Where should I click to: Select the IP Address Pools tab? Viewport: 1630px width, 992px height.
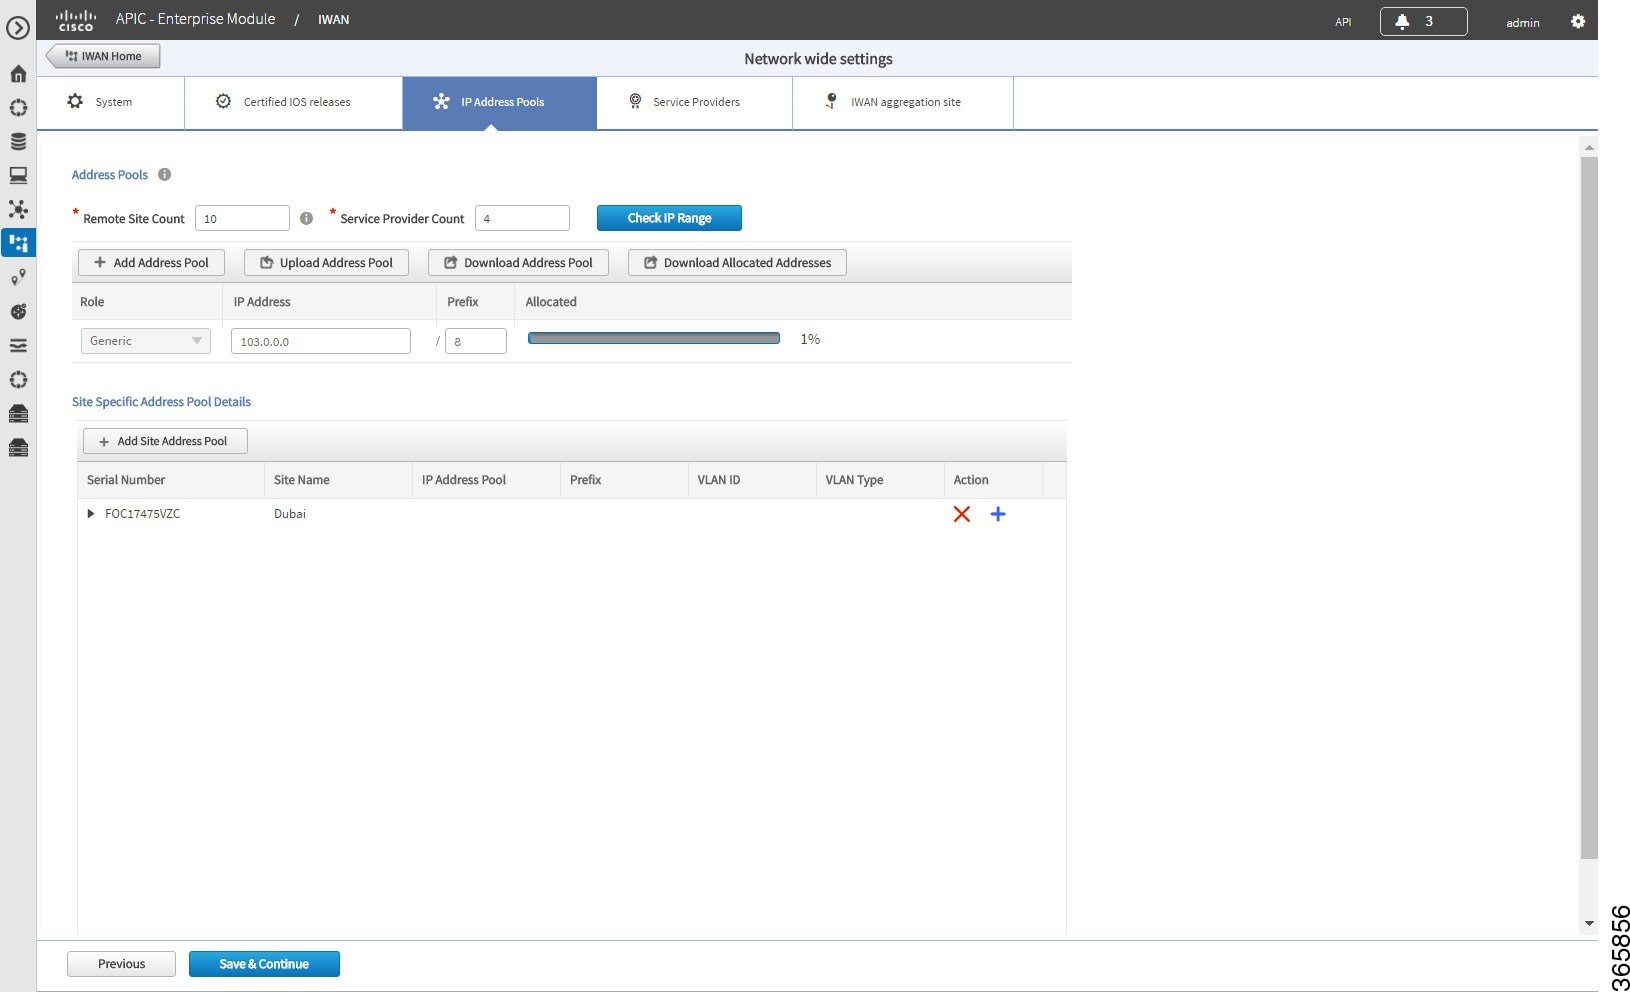(x=500, y=102)
